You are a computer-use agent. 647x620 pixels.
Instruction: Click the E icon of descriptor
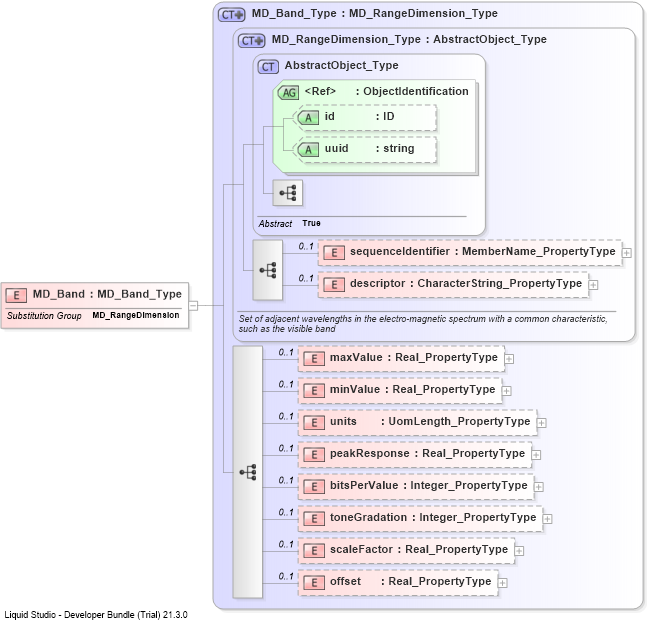[334, 285]
